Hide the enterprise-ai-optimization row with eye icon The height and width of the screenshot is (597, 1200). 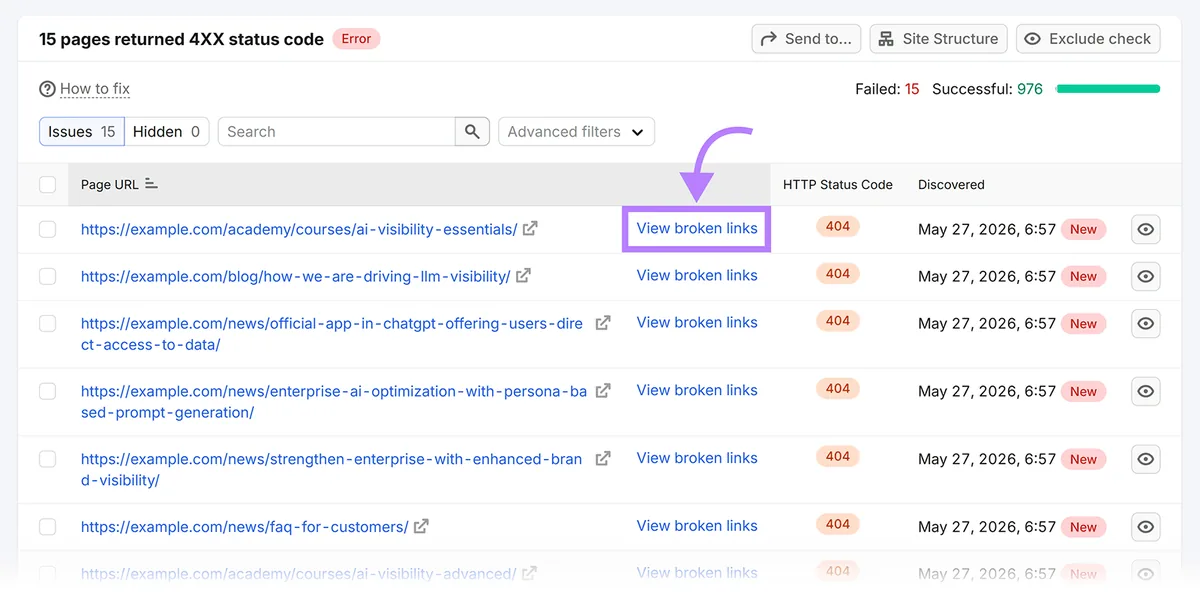point(1146,392)
